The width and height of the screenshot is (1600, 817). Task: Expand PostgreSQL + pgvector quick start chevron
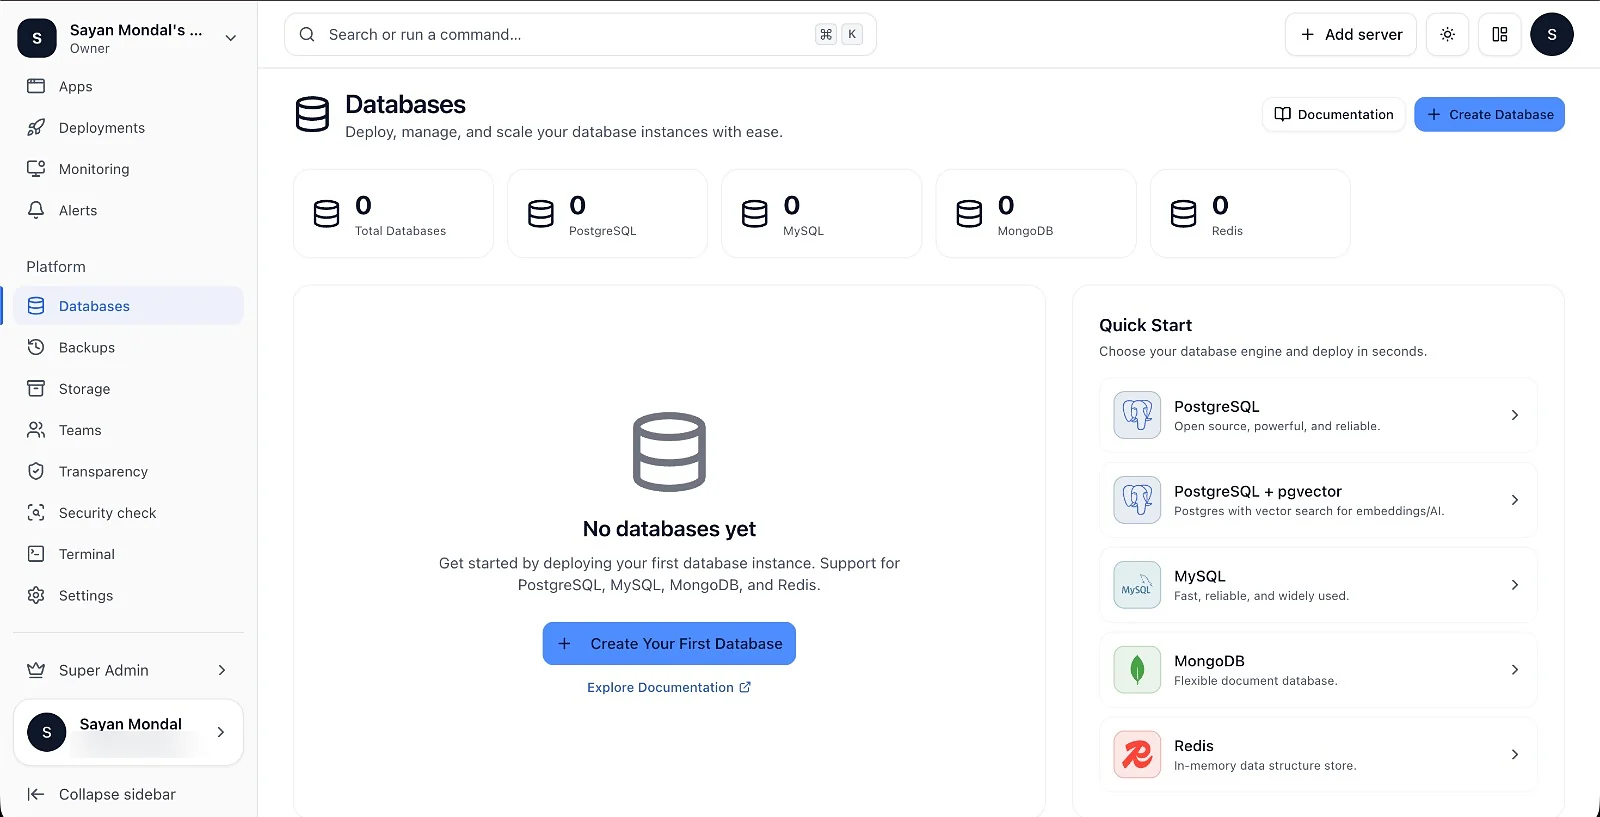pos(1515,500)
